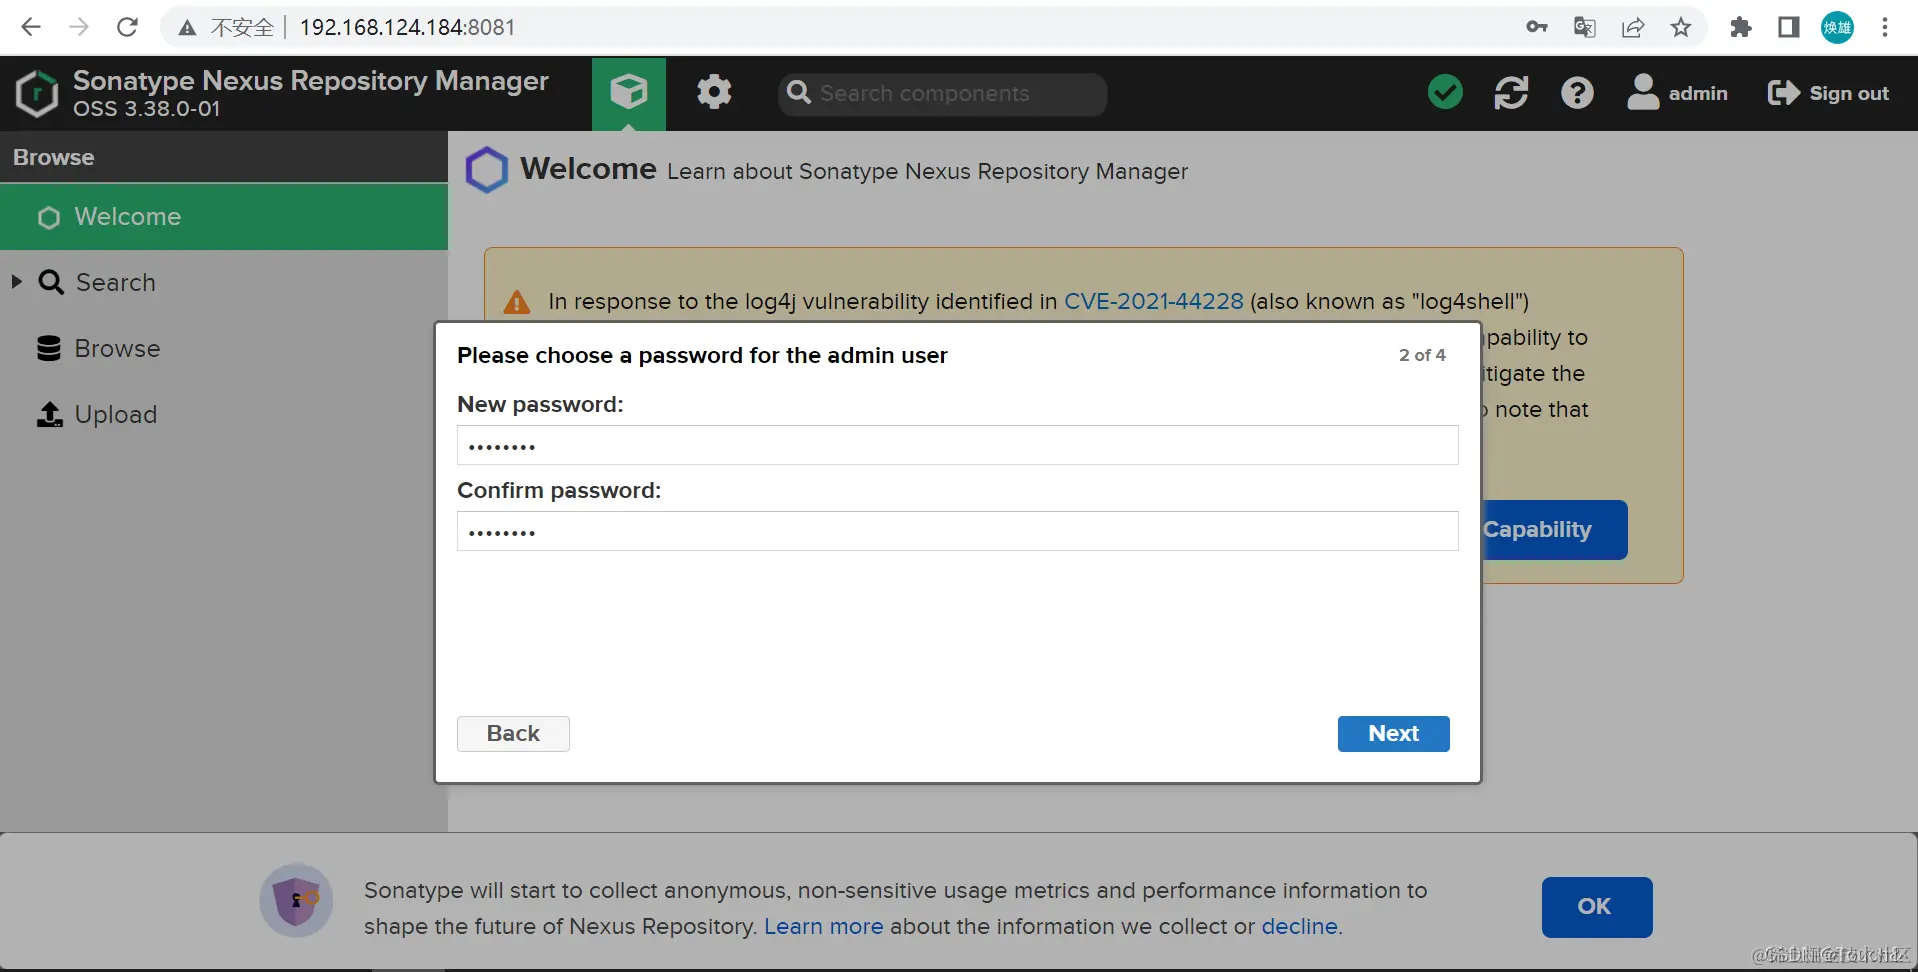Click the Confirm password field

(958, 531)
